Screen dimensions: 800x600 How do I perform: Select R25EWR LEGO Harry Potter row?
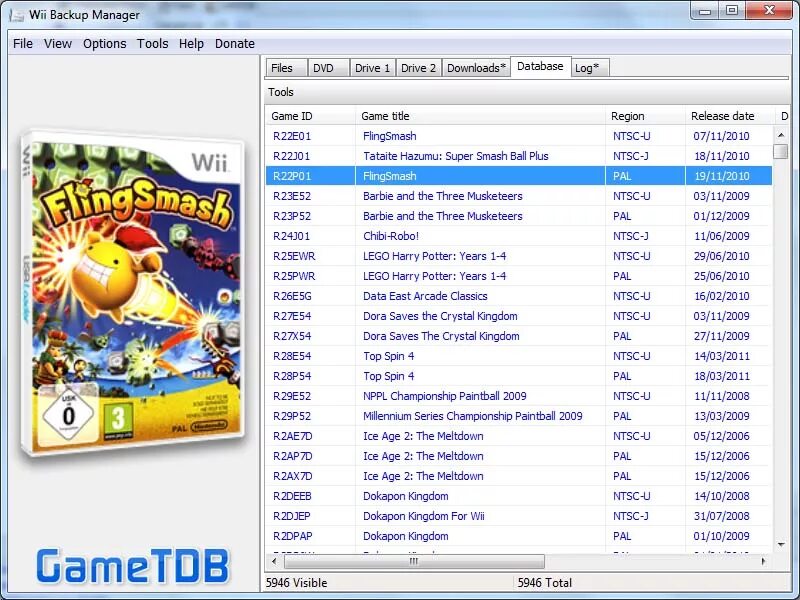(518, 256)
